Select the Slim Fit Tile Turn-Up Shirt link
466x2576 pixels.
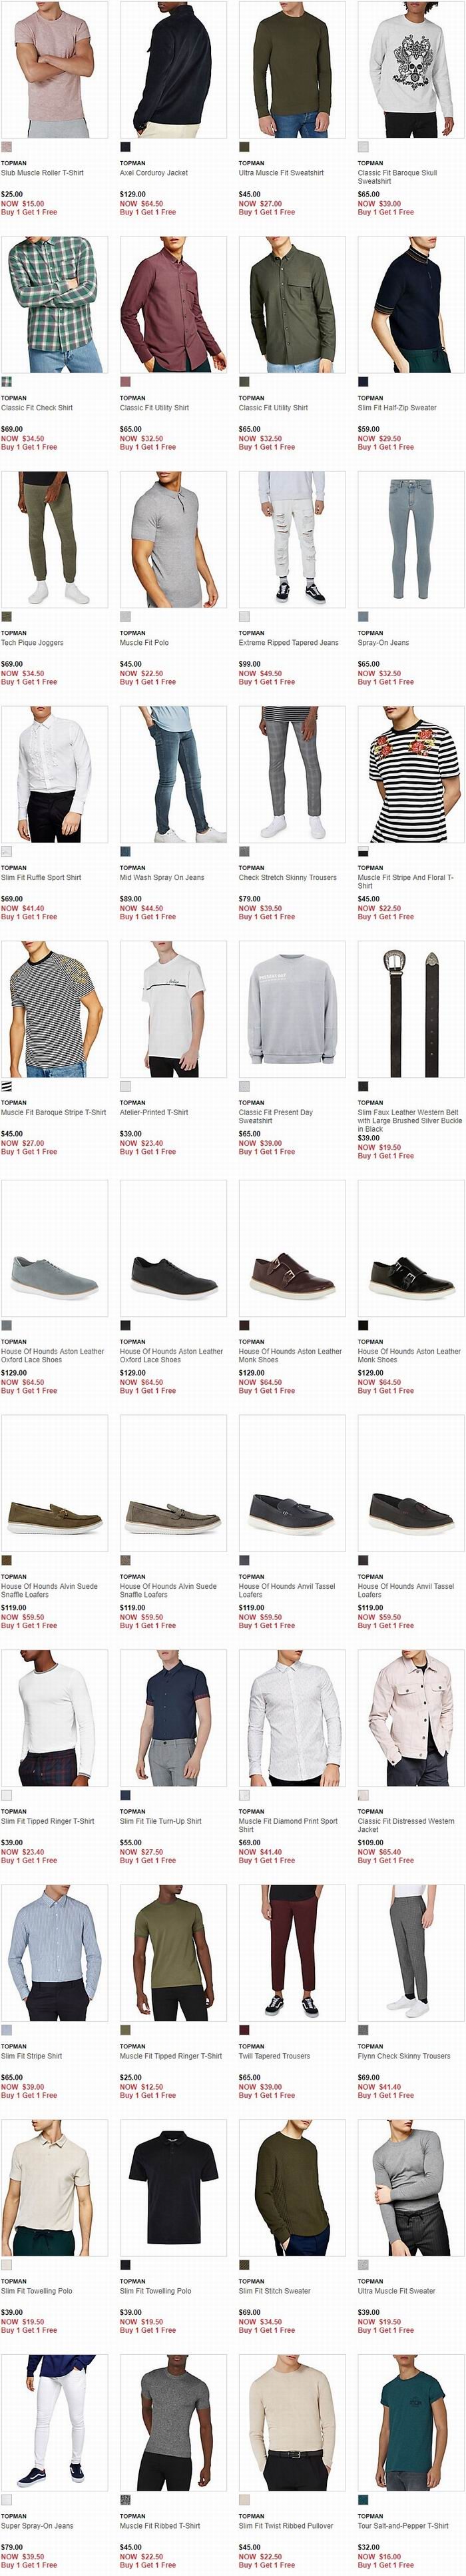point(160,1822)
